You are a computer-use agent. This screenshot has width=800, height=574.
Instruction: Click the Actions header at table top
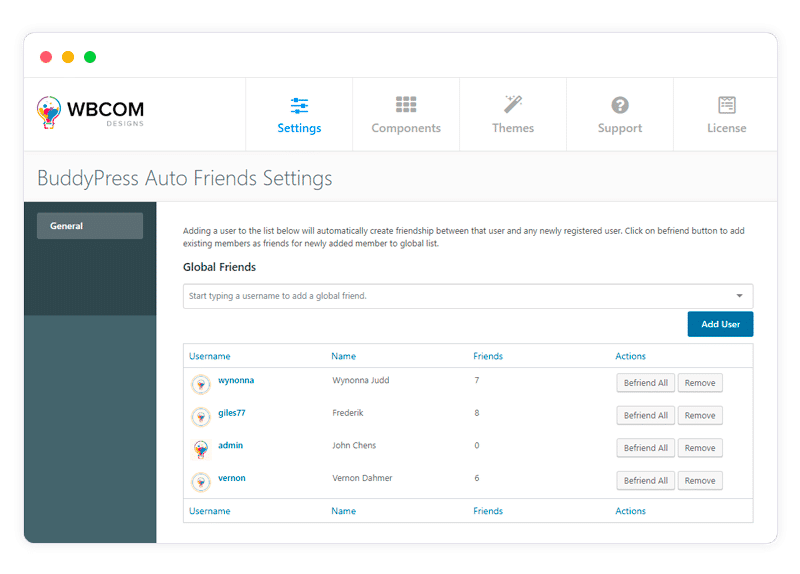[x=630, y=356]
